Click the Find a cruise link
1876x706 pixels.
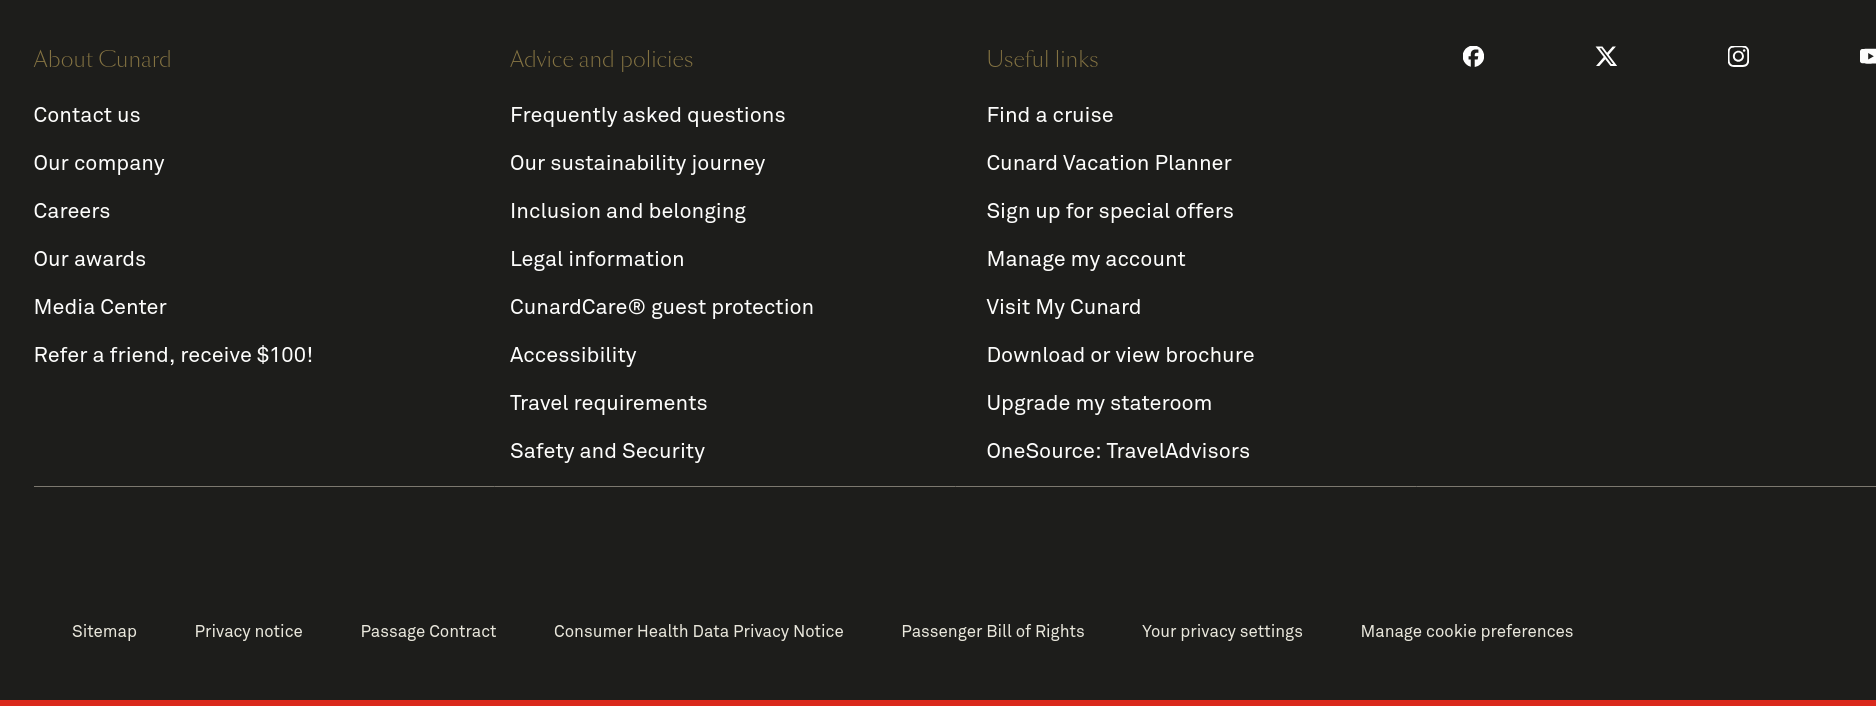(1049, 115)
